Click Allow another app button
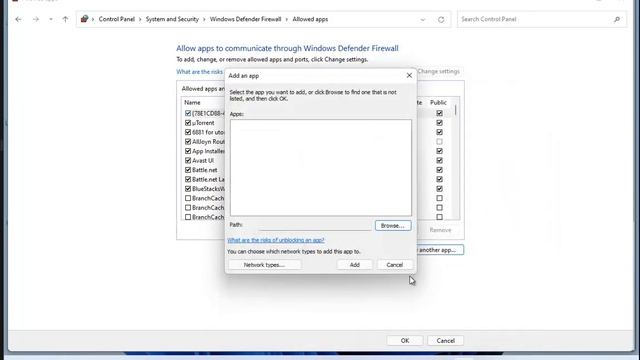 pyautogui.click(x=440, y=250)
